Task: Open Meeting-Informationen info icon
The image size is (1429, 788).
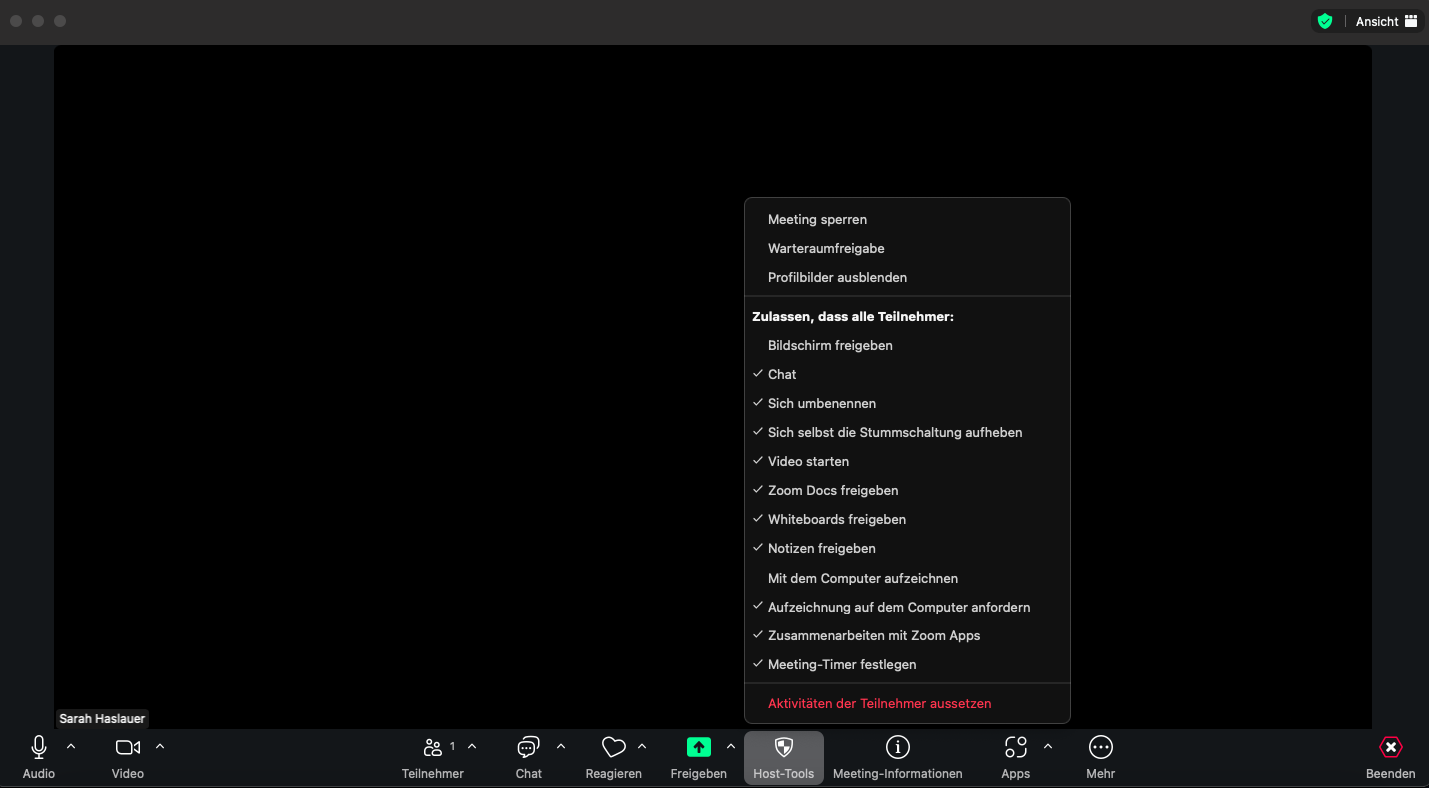Action: tap(897, 748)
